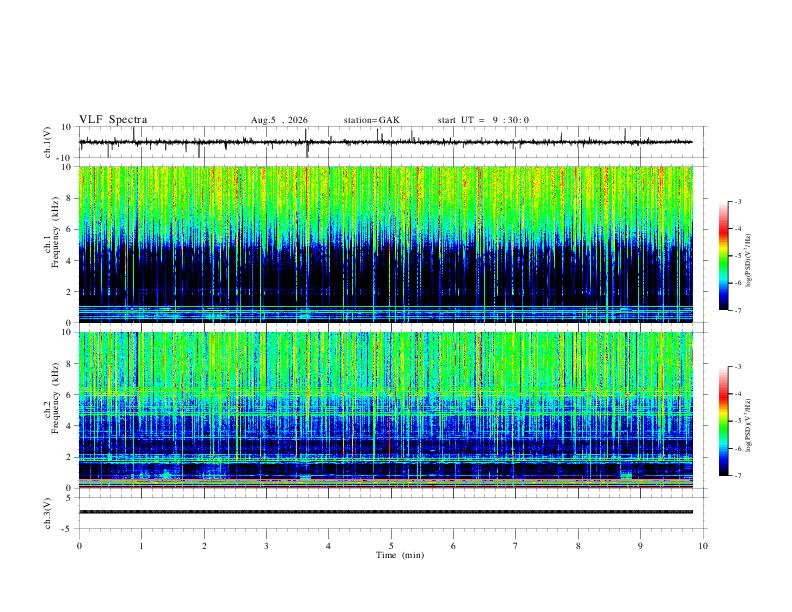Click the '8' kHz tick on ch.2 spectrogram
The height and width of the screenshot is (612, 792).
[x=70, y=364]
